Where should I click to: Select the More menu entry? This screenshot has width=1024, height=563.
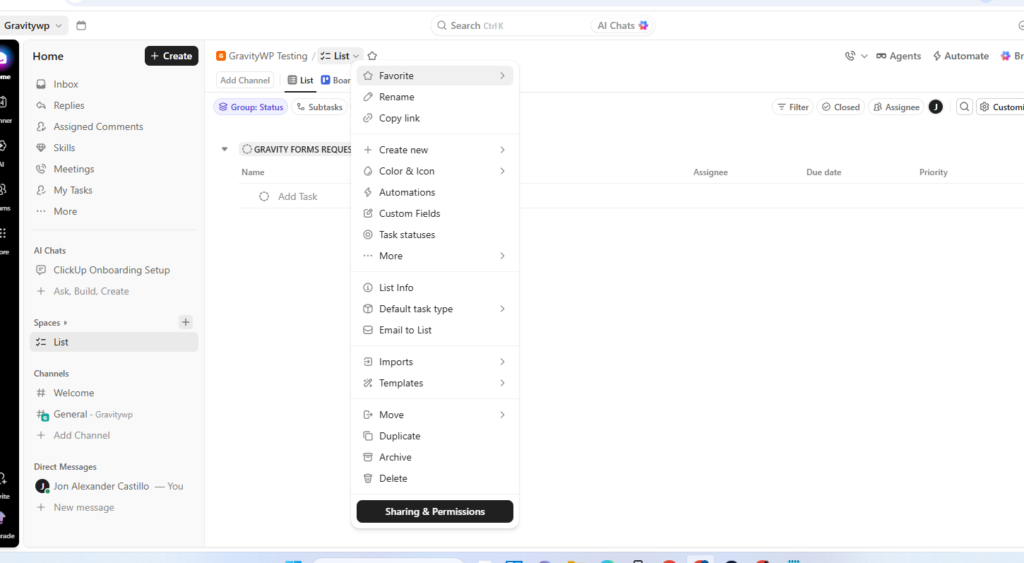[x=435, y=256]
